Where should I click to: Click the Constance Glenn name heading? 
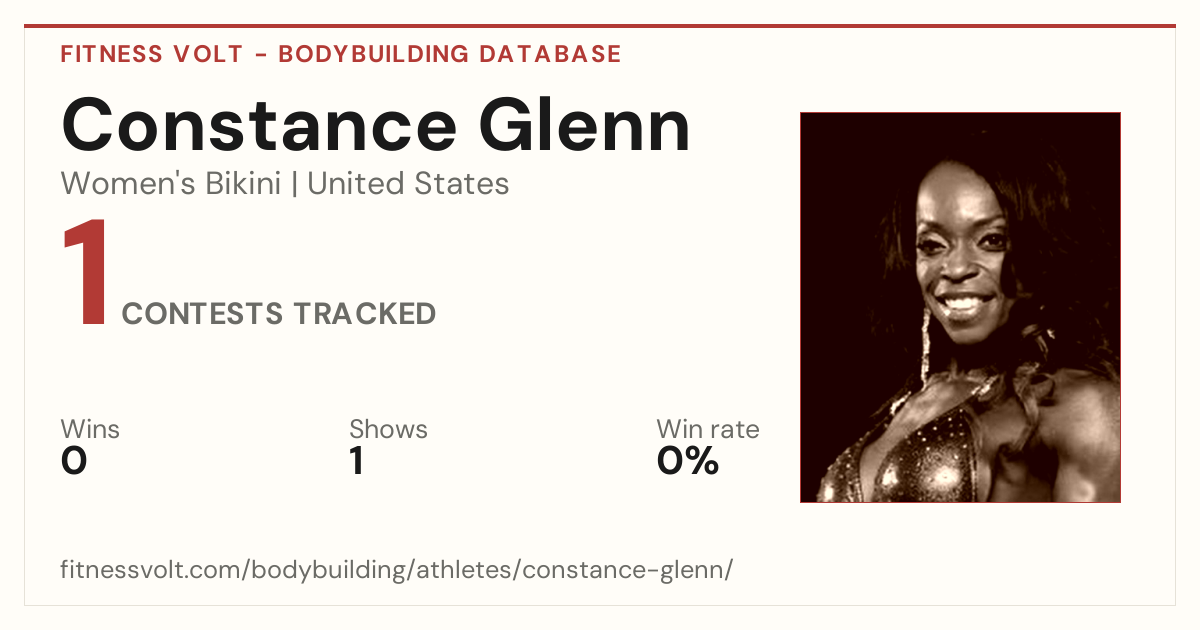point(376,125)
